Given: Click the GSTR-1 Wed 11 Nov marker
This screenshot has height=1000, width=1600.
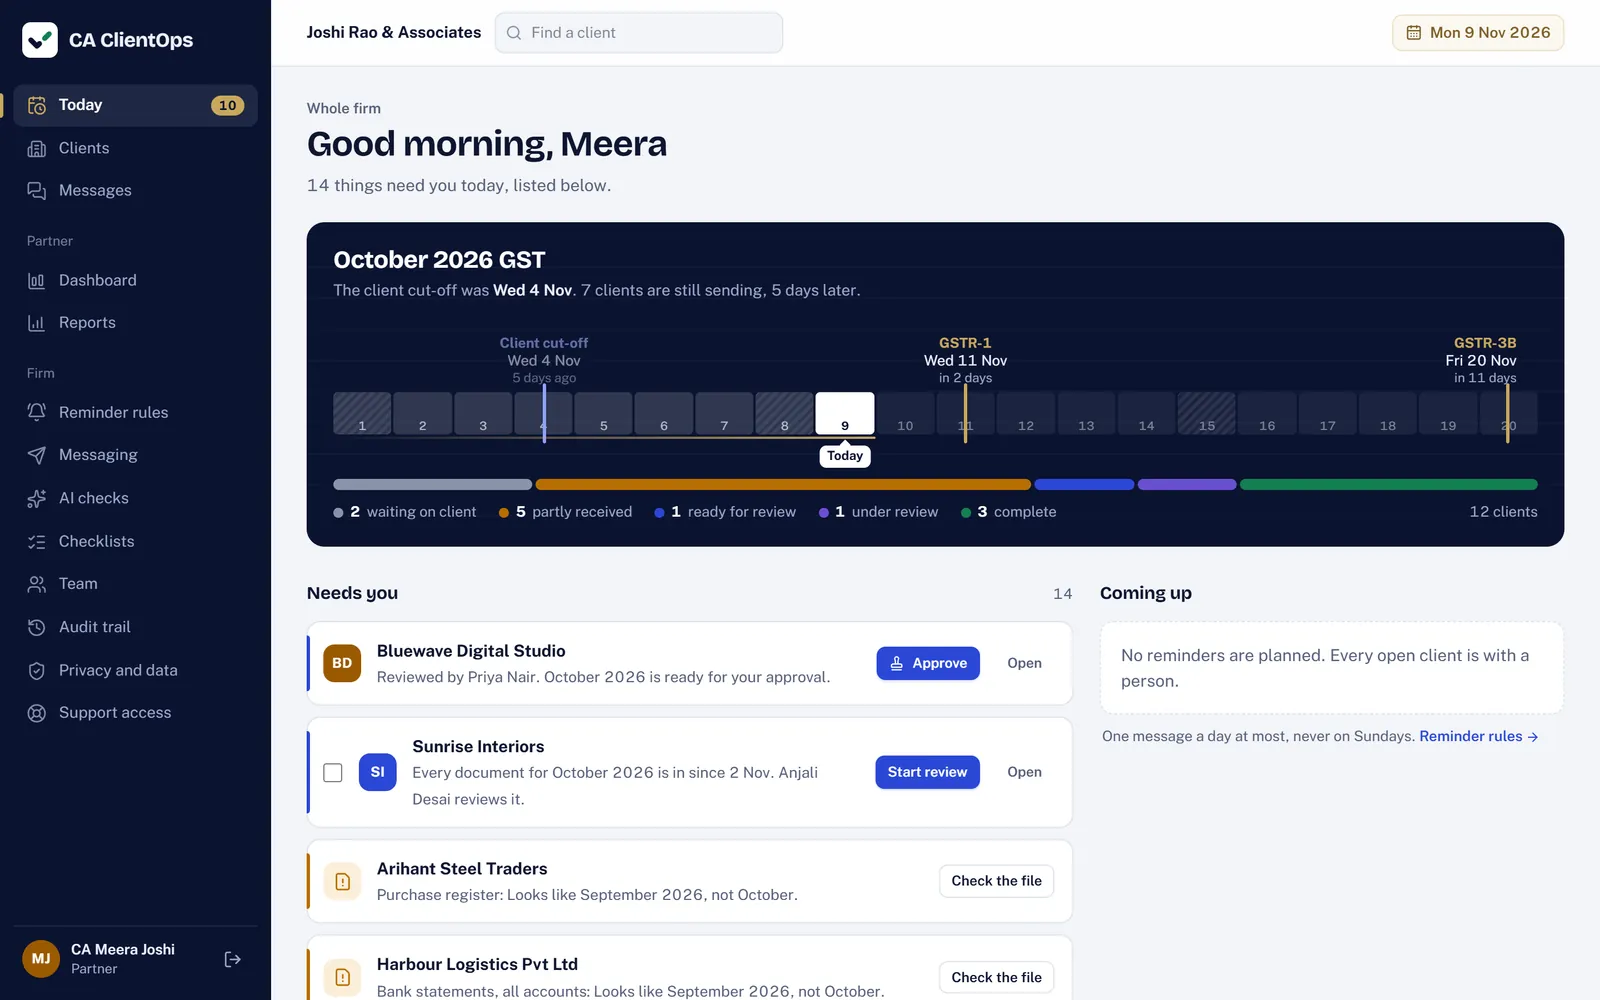Looking at the screenshot, I should tap(965, 360).
